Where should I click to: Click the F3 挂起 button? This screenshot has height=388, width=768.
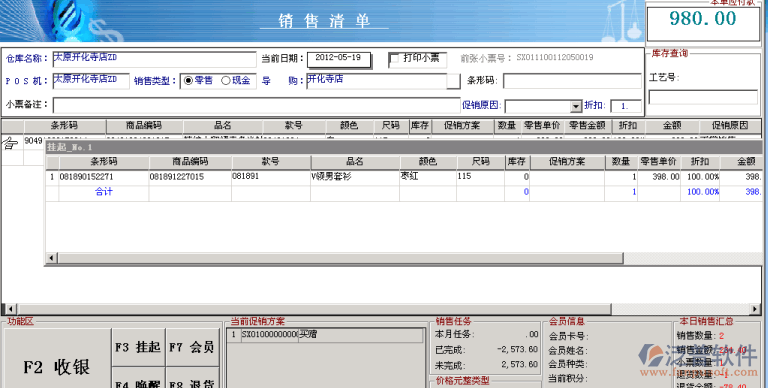pyautogui.click(x=138, y=347)
